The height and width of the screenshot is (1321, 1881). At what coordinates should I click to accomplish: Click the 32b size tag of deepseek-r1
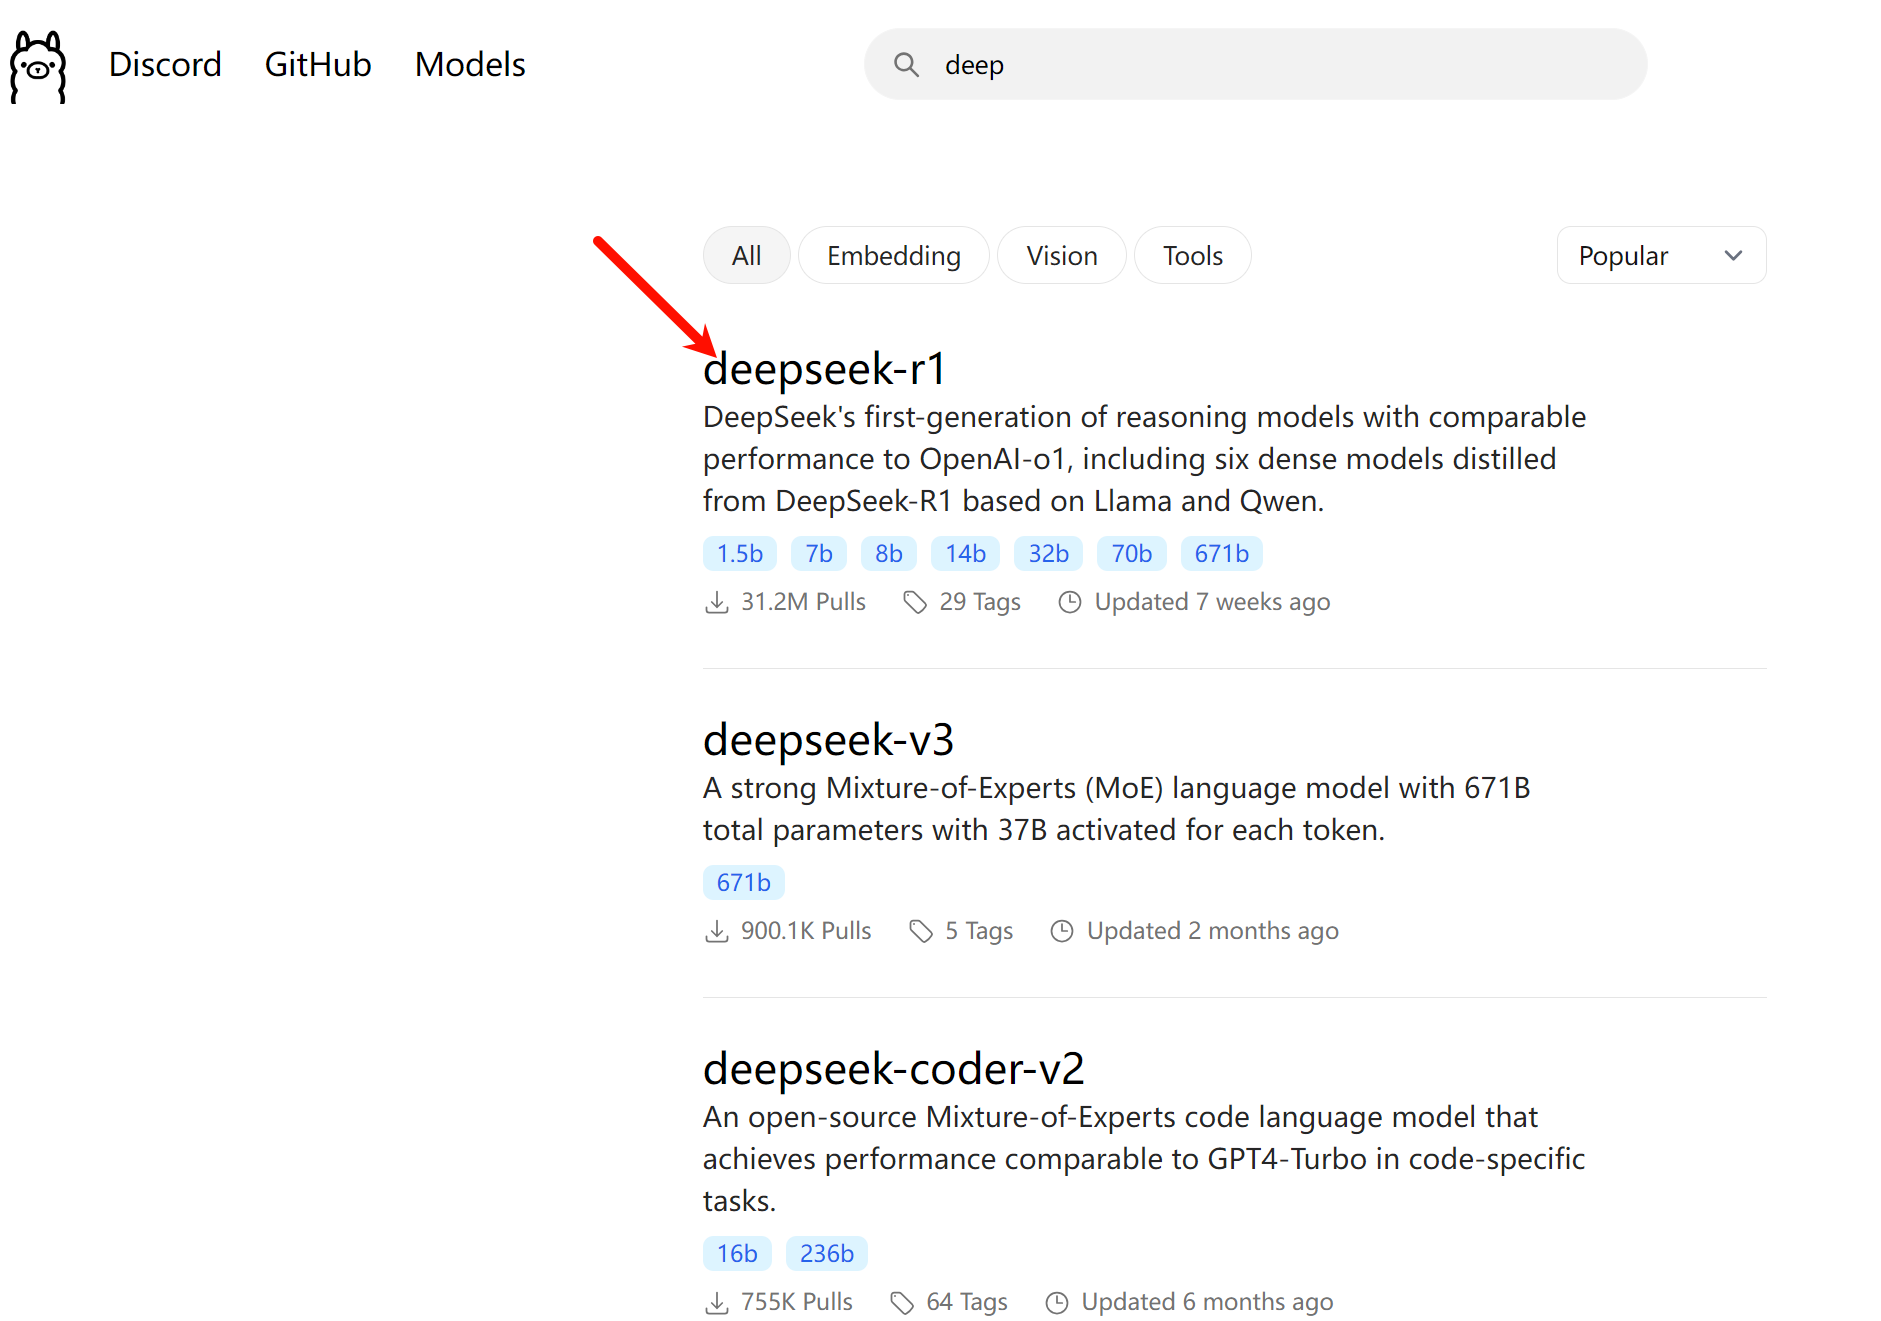(x=1049, y=554)
